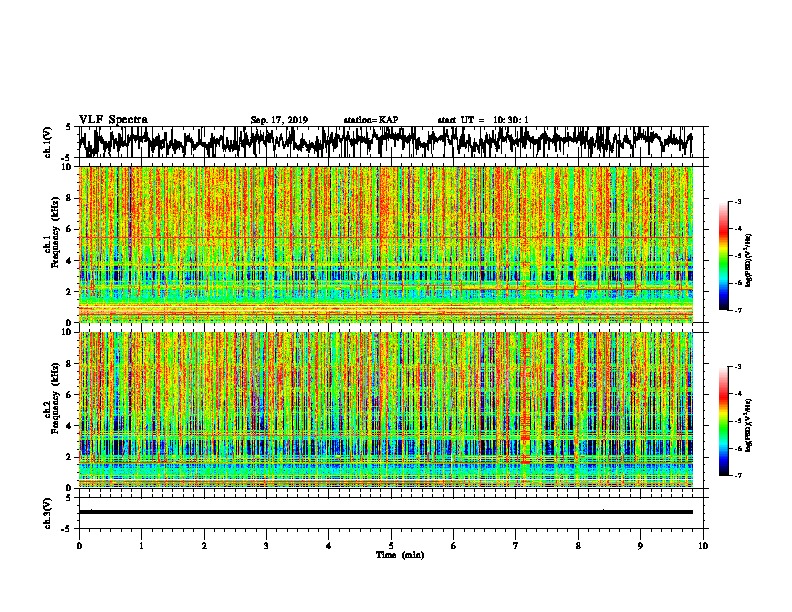Screen dimensions: 792x612
Task: Click the 'Time (min)' axis label
Action: coord(400,555)
